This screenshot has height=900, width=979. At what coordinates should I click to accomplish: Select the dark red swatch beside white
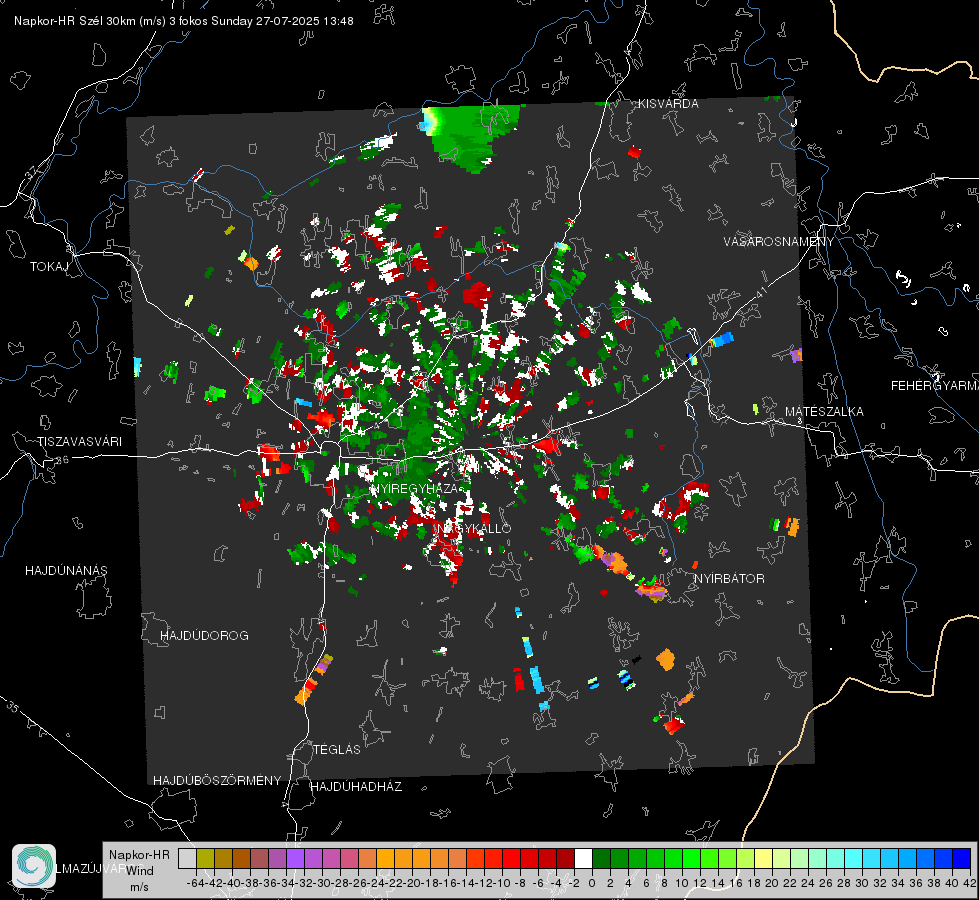(x=565, y=859)
